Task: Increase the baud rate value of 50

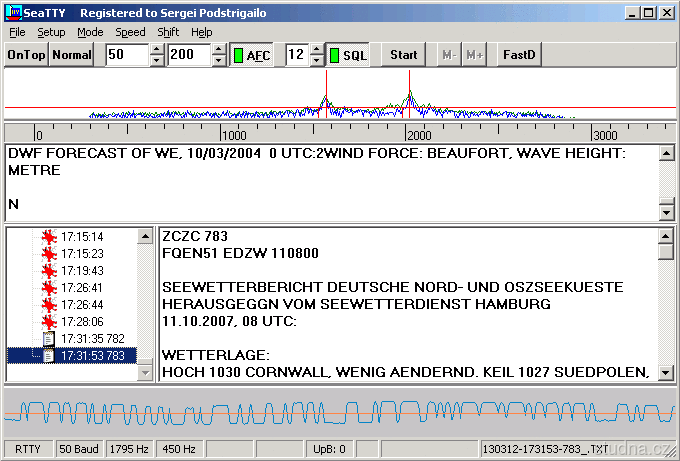Action: click(x=156, y=50)
